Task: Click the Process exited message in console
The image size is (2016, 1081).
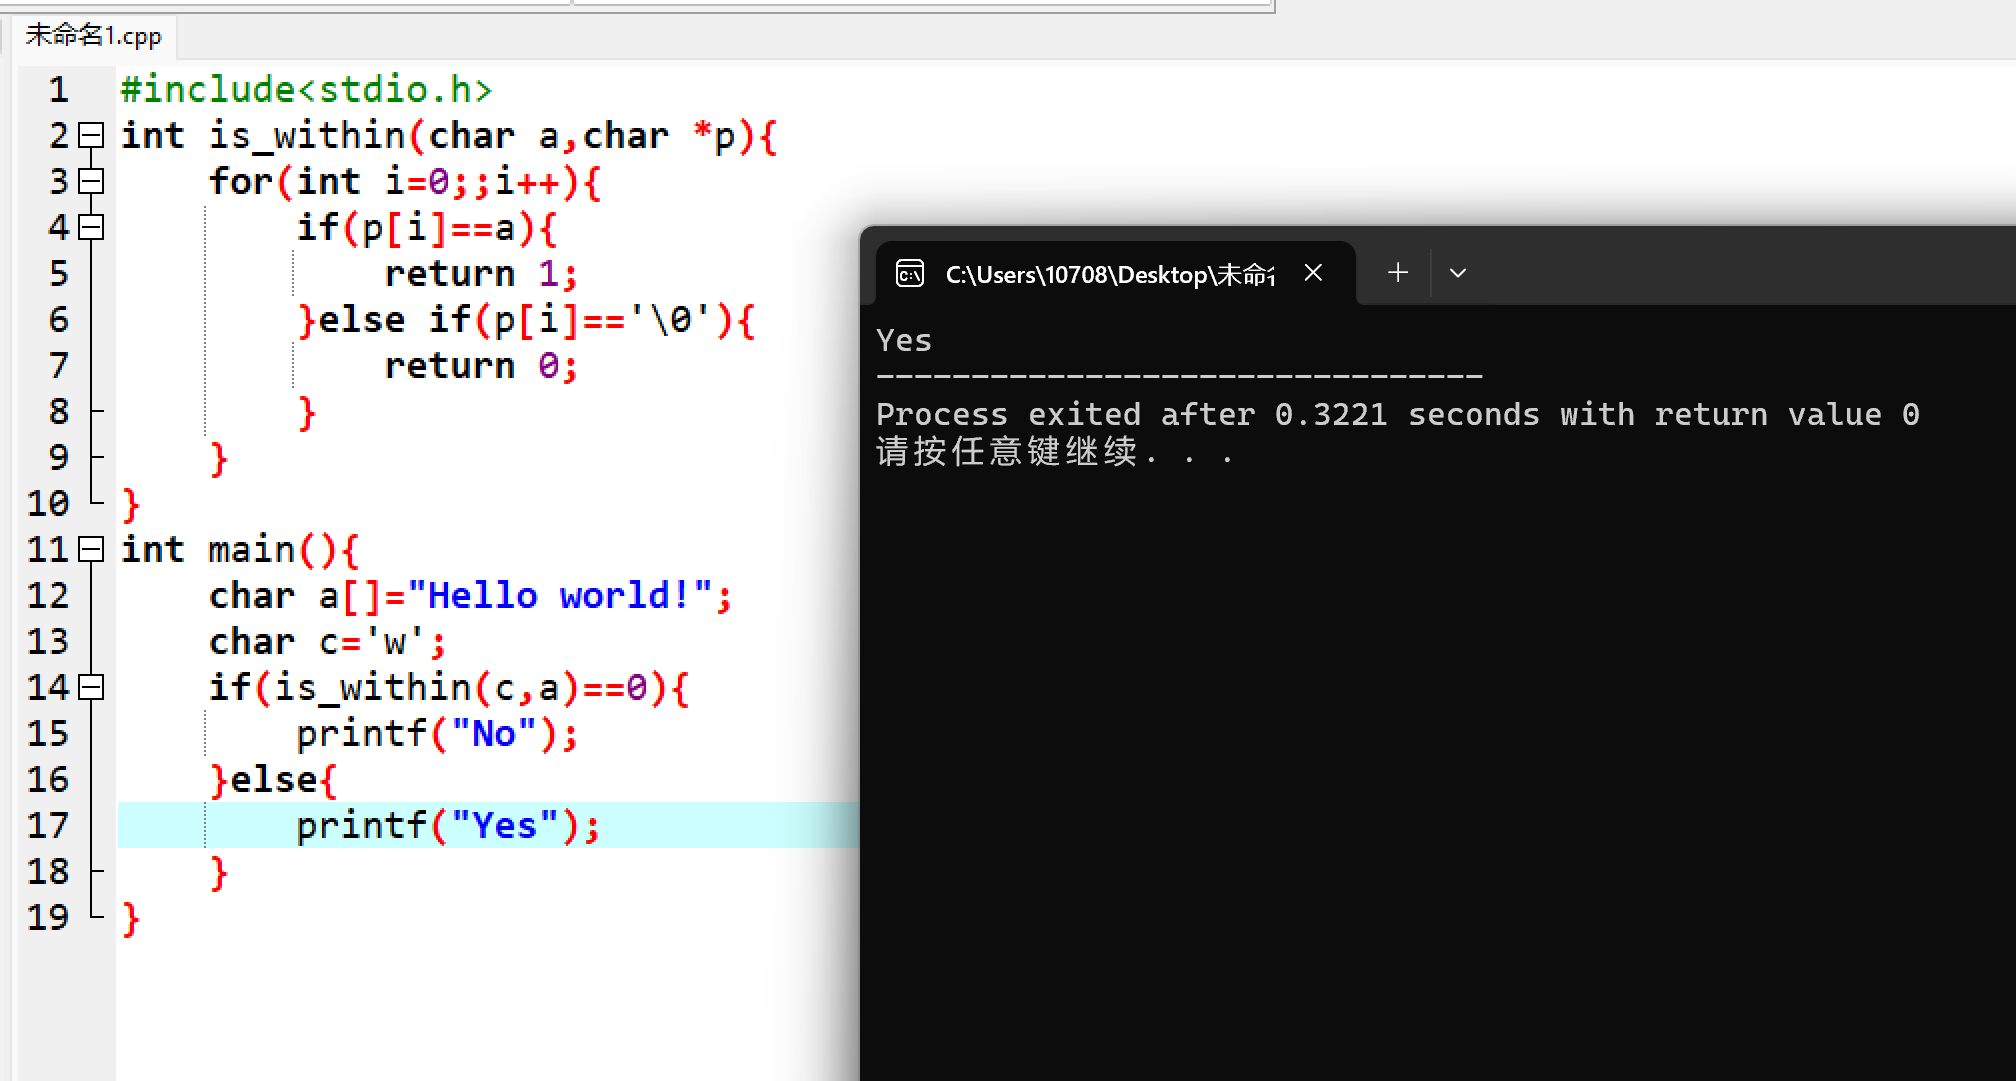Action: pos(1396,414)
